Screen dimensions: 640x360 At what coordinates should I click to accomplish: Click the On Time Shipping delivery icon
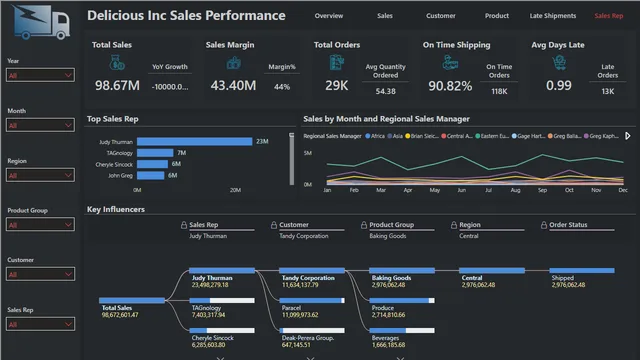[450, 63]
